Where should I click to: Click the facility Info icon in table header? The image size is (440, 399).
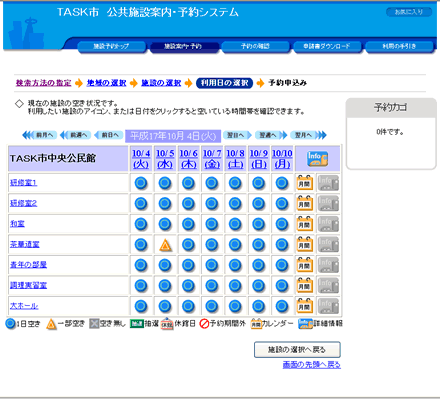pyautogui.click(x=317, y=159)
